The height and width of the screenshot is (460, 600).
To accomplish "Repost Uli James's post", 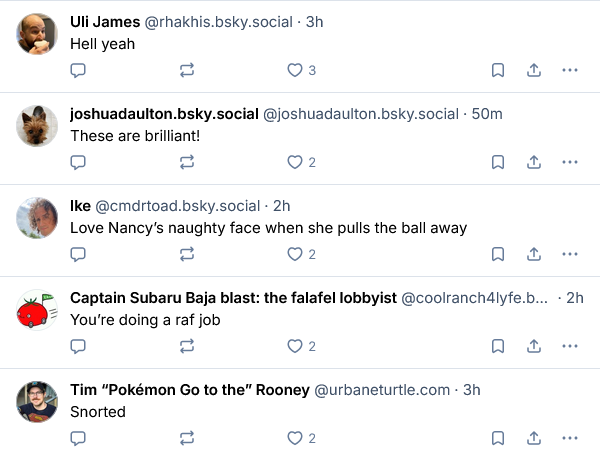I will coord(186,70).
